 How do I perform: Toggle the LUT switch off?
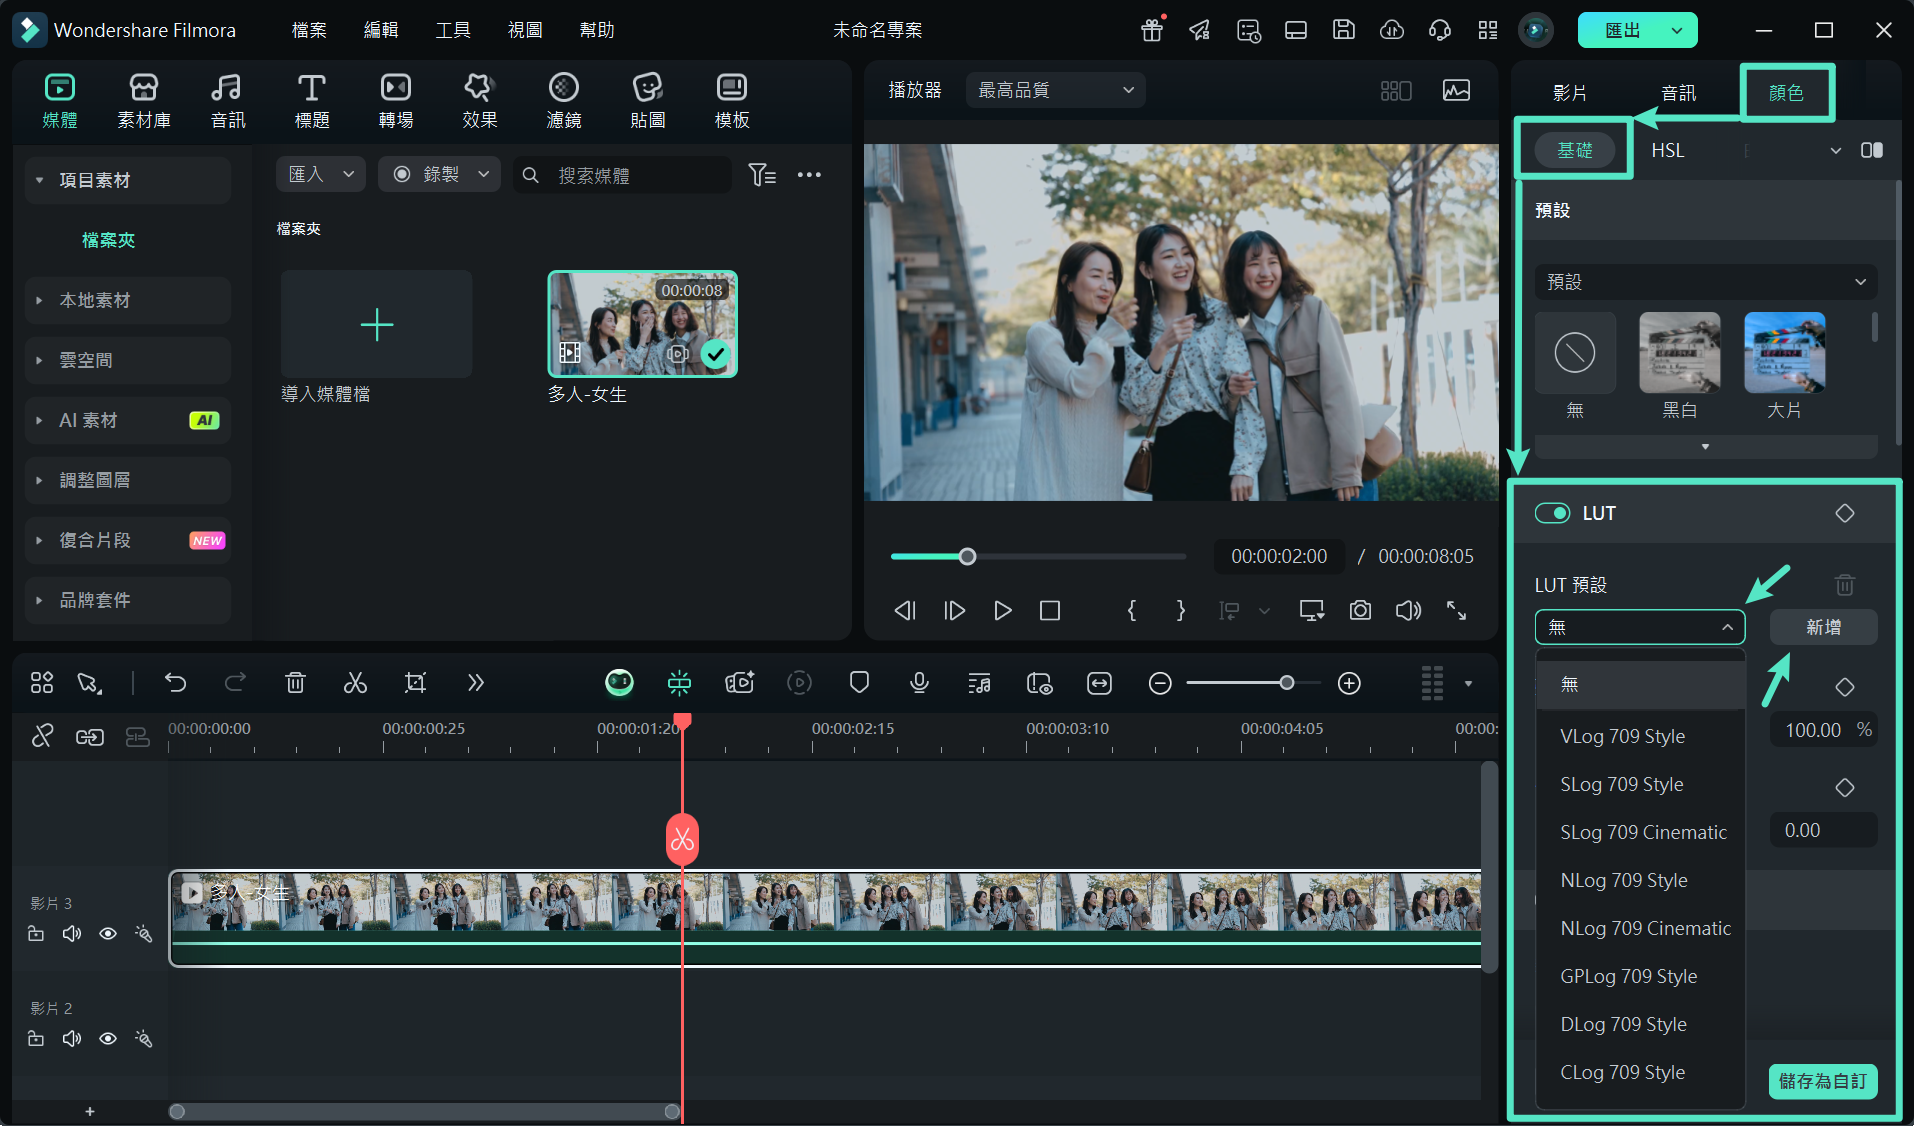point(1553,513)
